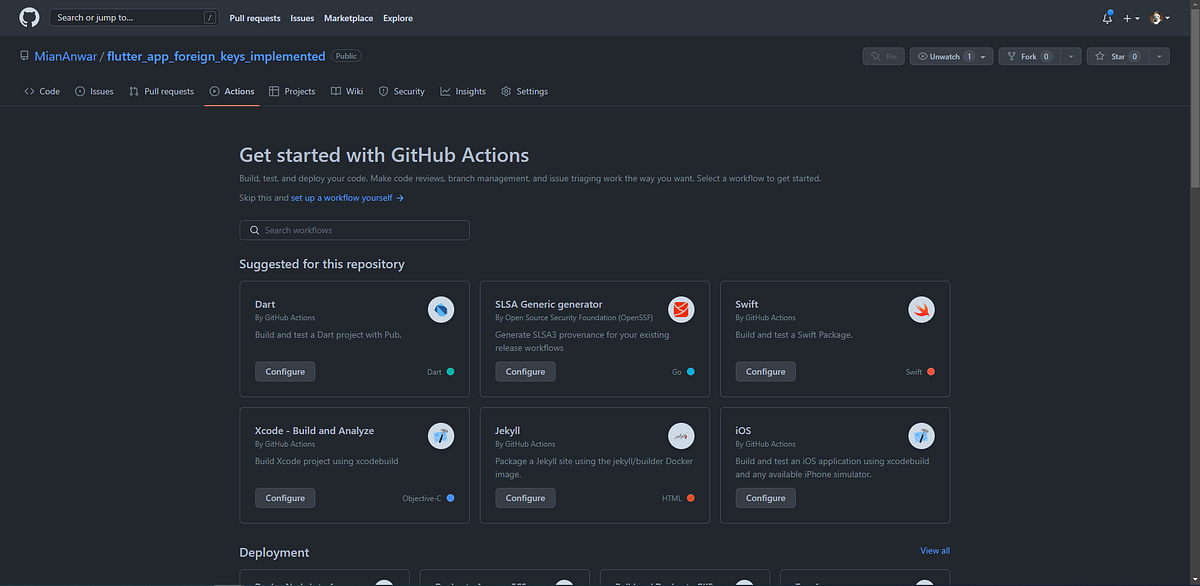Click the SLSA Generic generator OpenSSF icon
The height and width of the screenshot is (586, 1200).
click(681, 309)
